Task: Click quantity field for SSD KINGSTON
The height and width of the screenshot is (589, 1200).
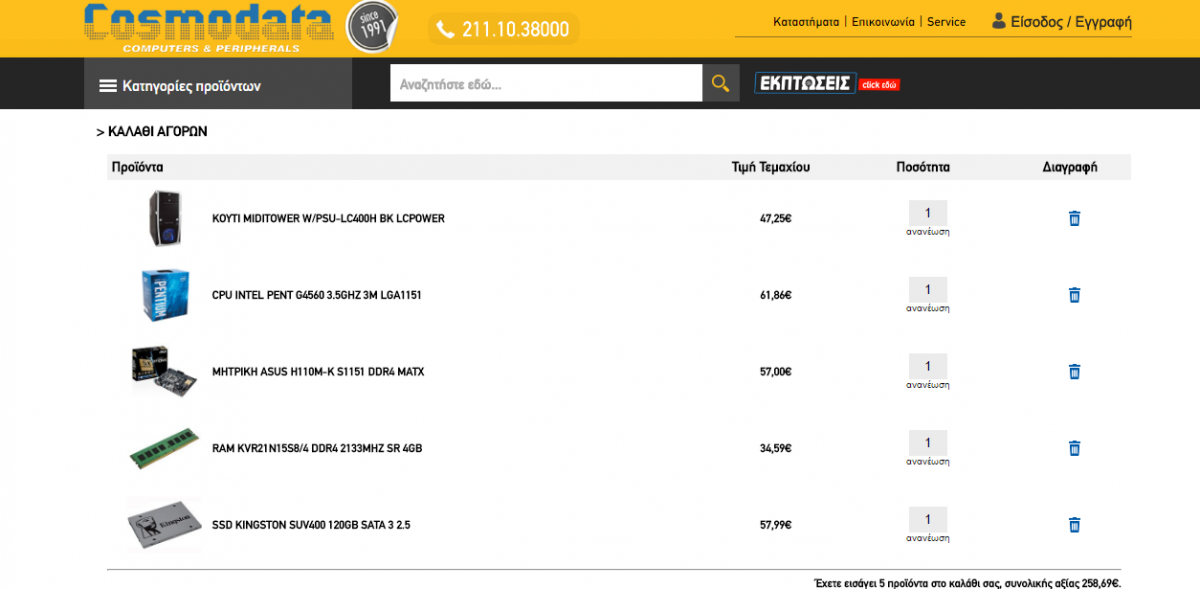Action: tap(928, 520)
